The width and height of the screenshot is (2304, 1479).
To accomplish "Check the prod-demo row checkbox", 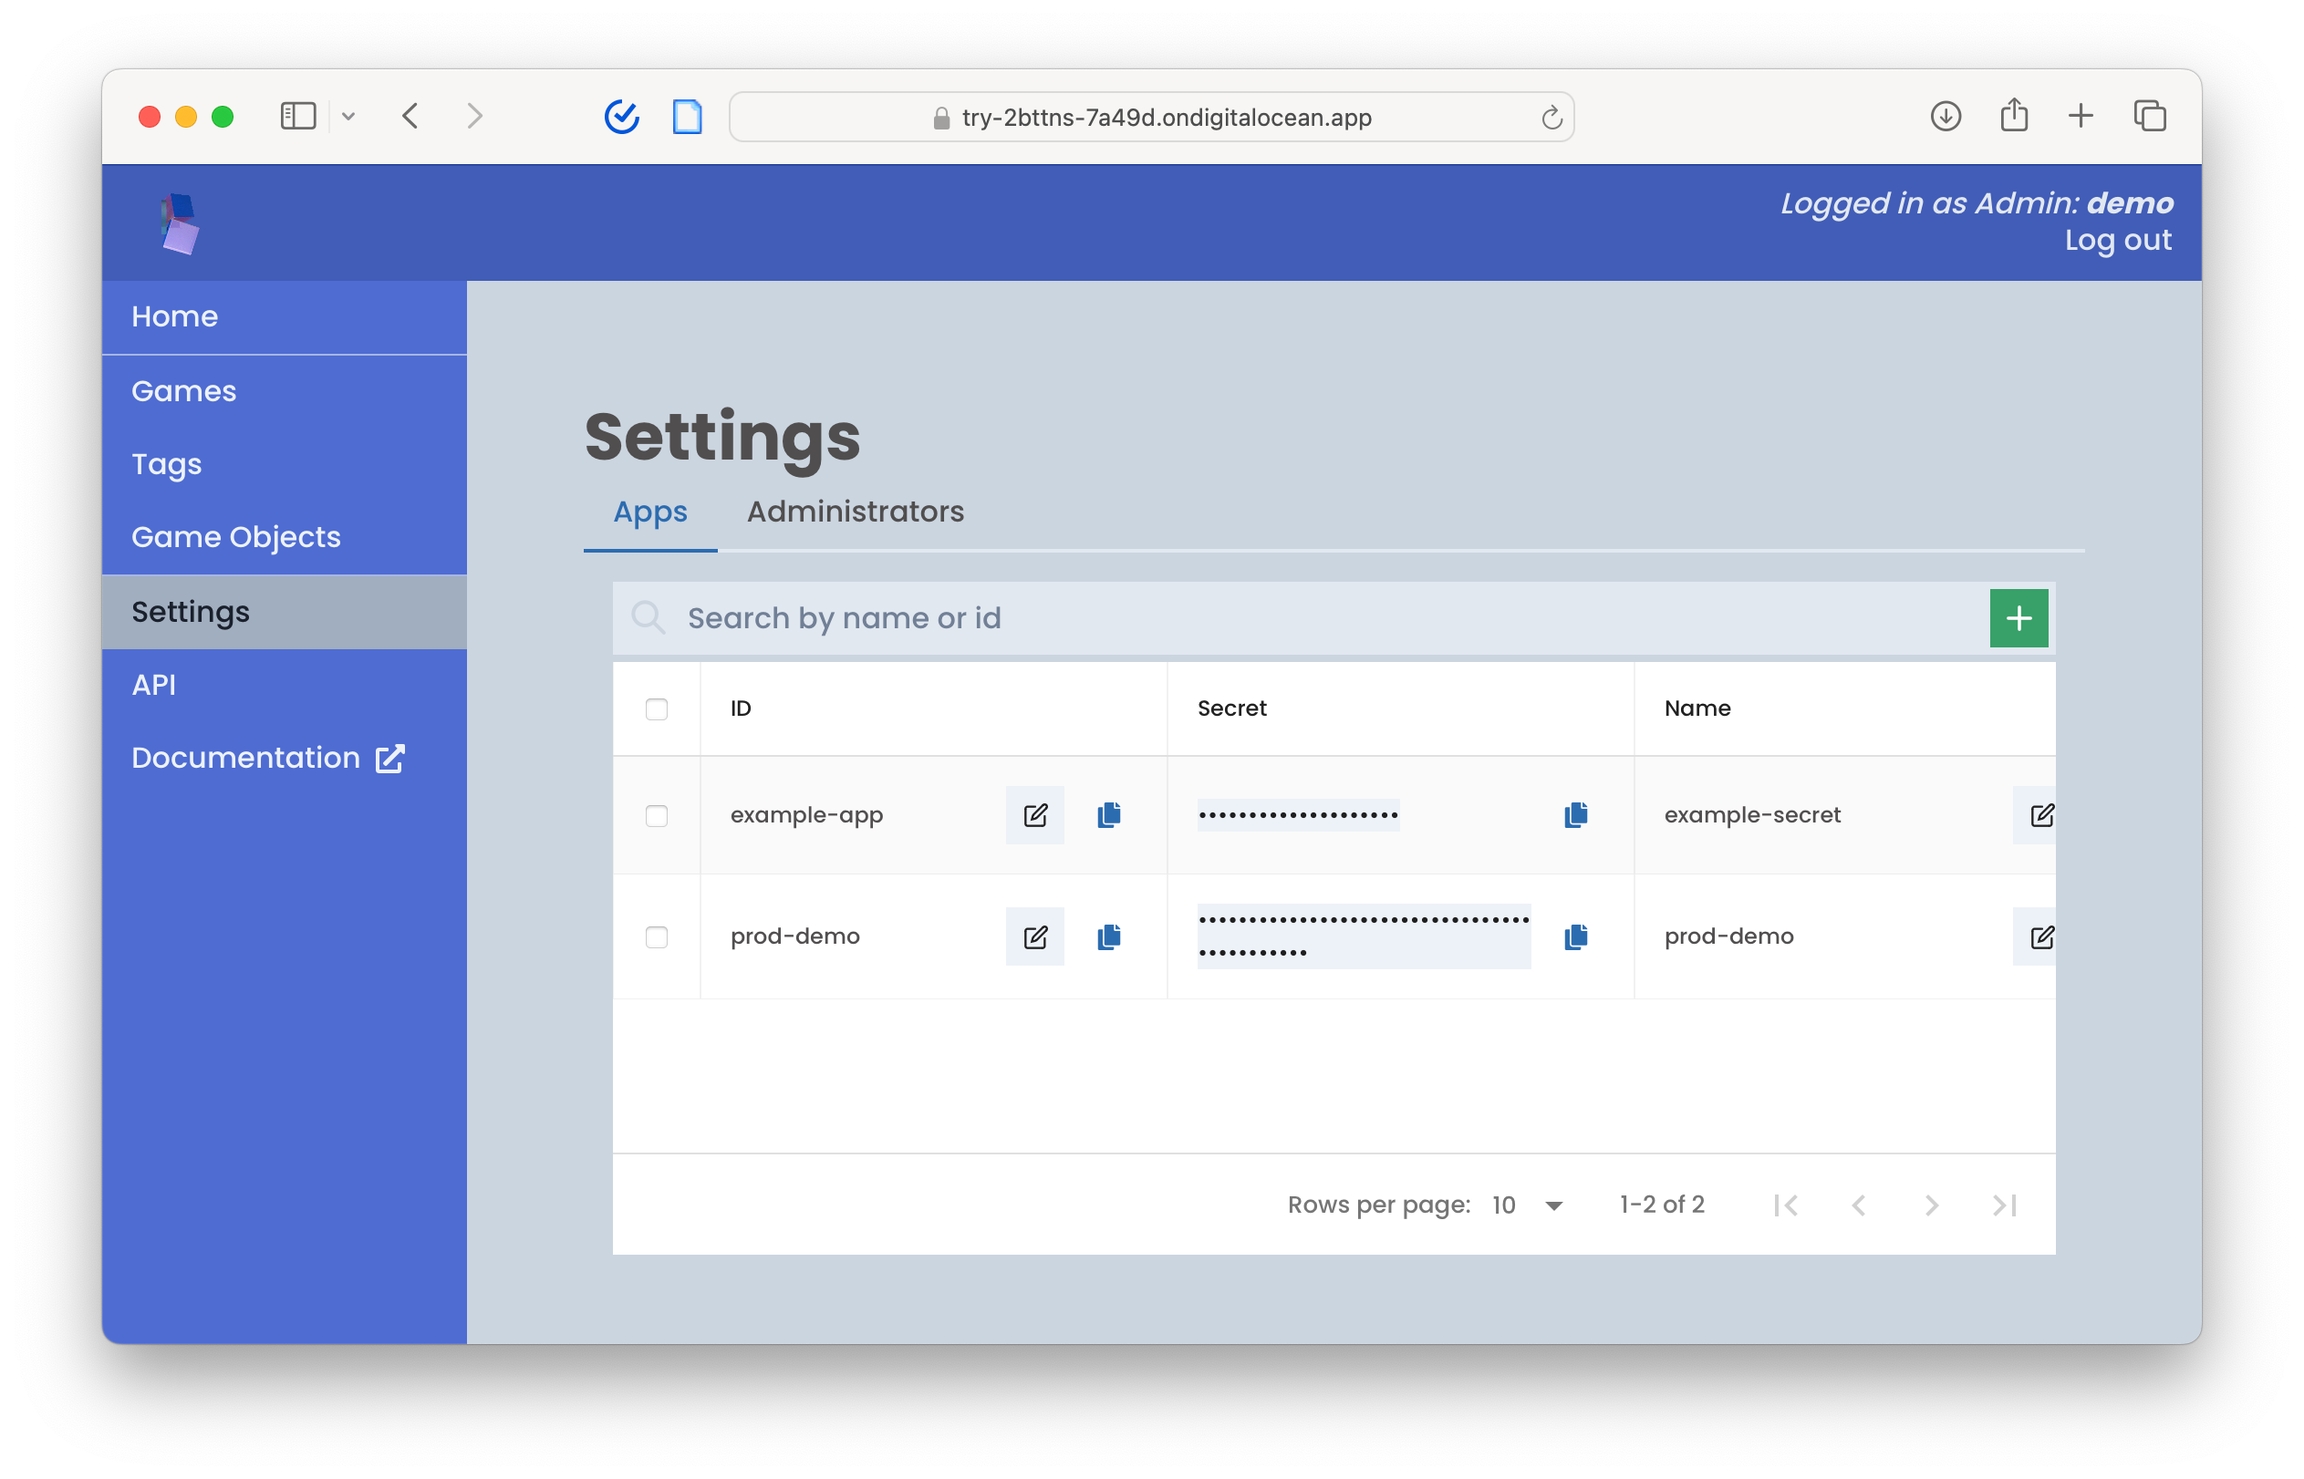I will click(x=657, y=937).
